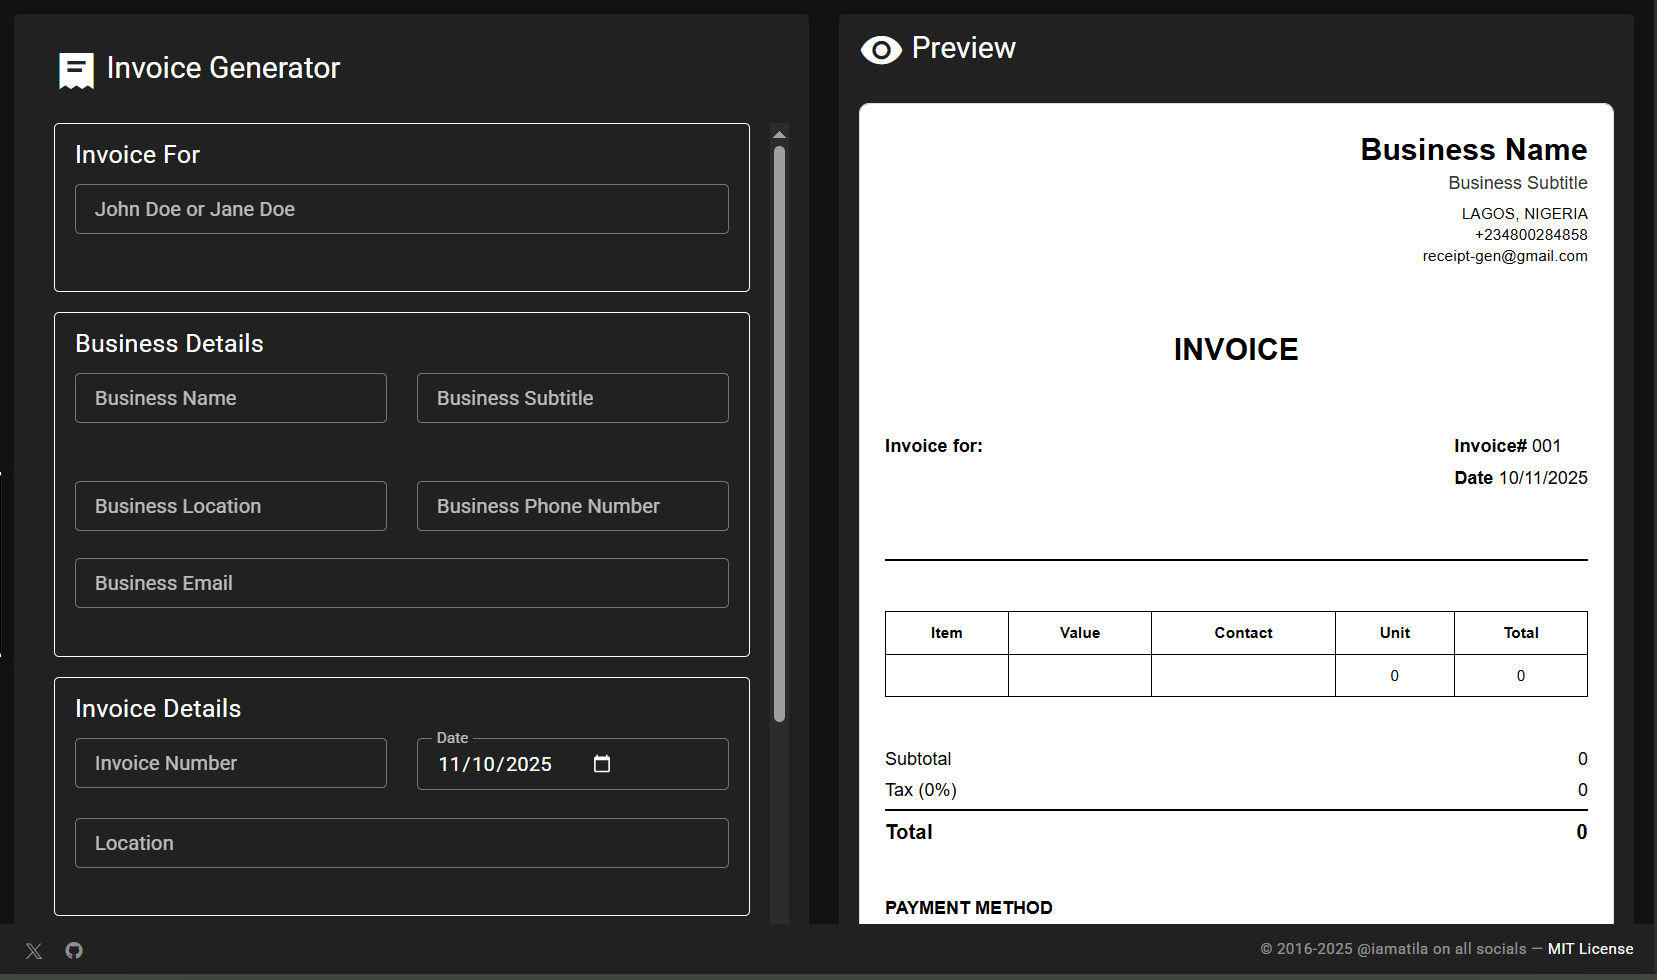This screenshot has width=1657, height=980.
Task: Click the @iamatila credit link
Action: pos(1389,948)
